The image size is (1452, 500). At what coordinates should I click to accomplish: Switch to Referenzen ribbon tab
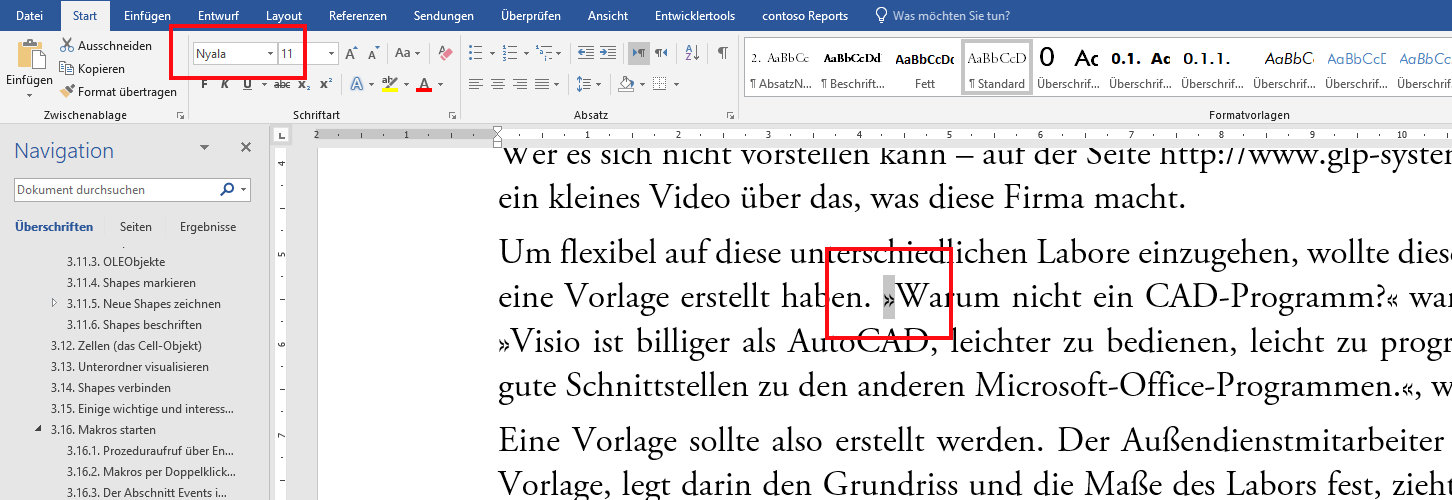(x=358, y=16)
